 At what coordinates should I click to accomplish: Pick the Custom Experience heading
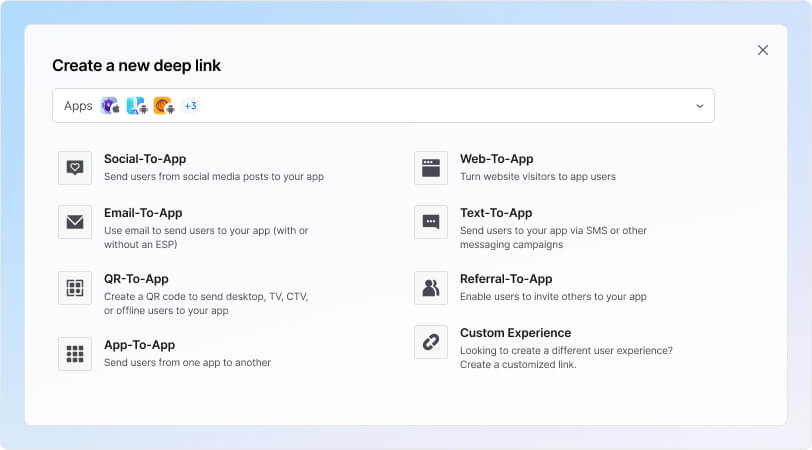click(515, 332)
